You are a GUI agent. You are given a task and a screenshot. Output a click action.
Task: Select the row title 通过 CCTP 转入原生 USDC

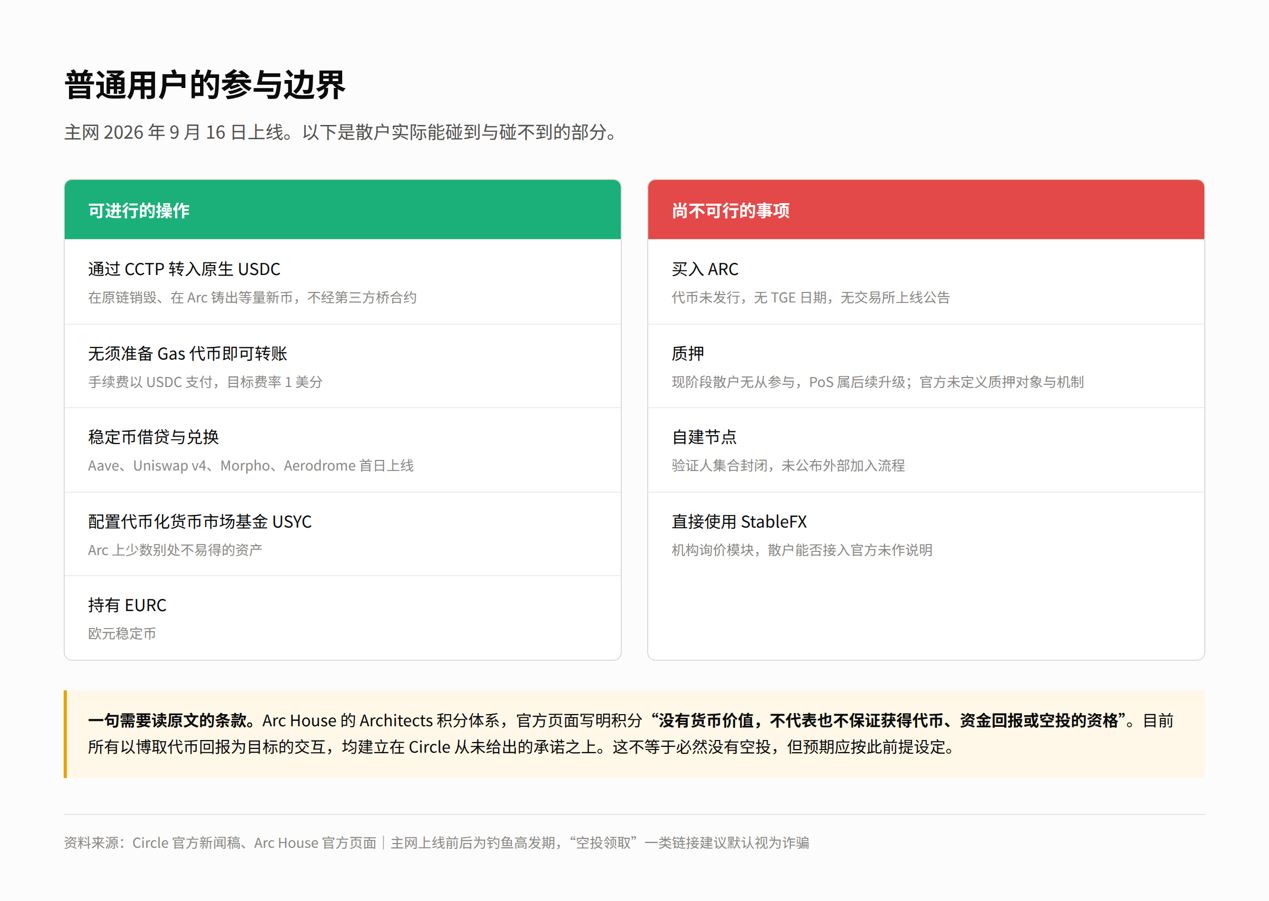click(184, 269)
